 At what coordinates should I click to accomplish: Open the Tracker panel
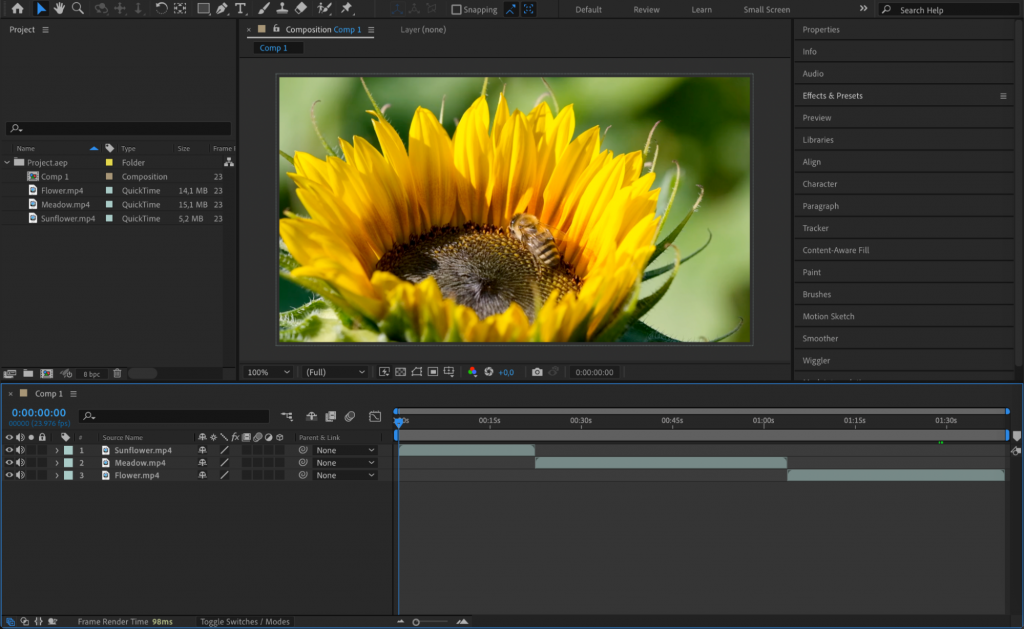click(x=820, y=228)
